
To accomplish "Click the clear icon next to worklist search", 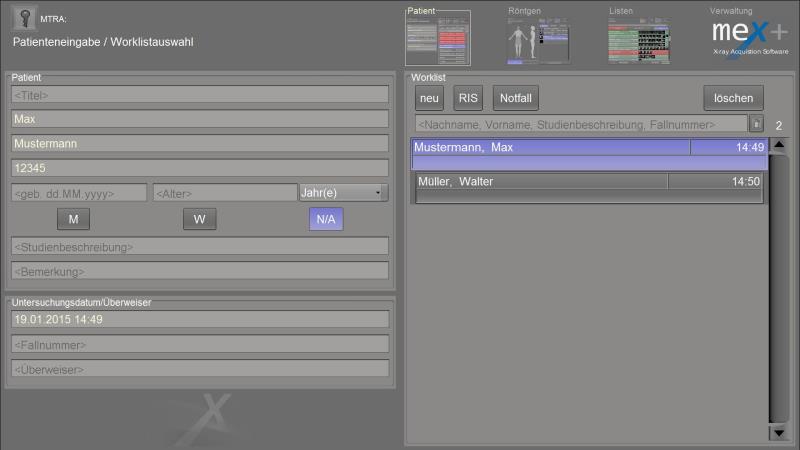I will click(757, 124).
